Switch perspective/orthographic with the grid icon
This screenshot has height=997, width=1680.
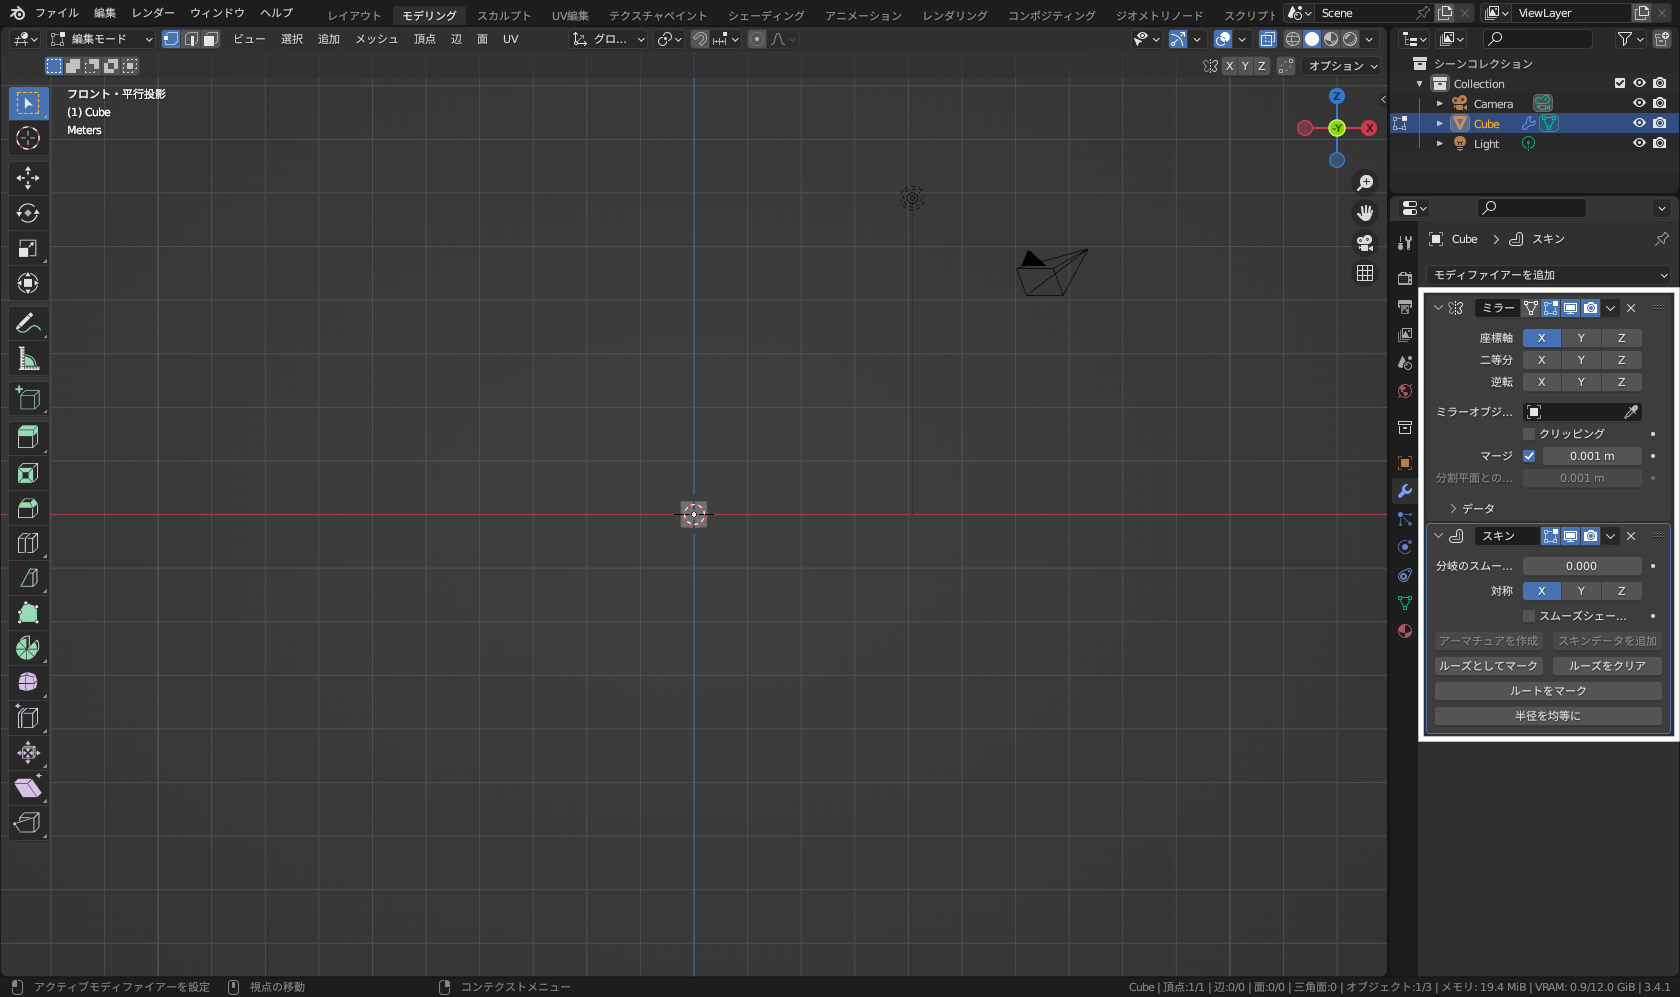click(1365, 273)
